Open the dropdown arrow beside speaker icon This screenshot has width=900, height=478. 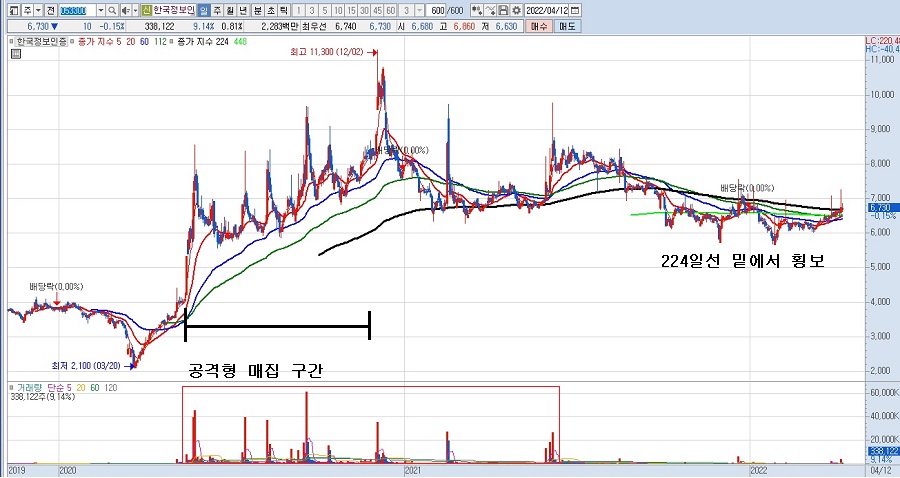tap(135, 10)
